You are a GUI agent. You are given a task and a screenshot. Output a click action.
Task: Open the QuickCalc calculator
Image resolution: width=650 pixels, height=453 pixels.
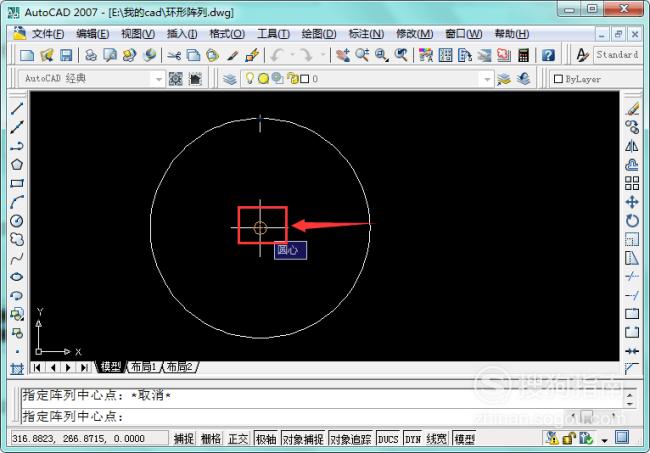[524, 55]
